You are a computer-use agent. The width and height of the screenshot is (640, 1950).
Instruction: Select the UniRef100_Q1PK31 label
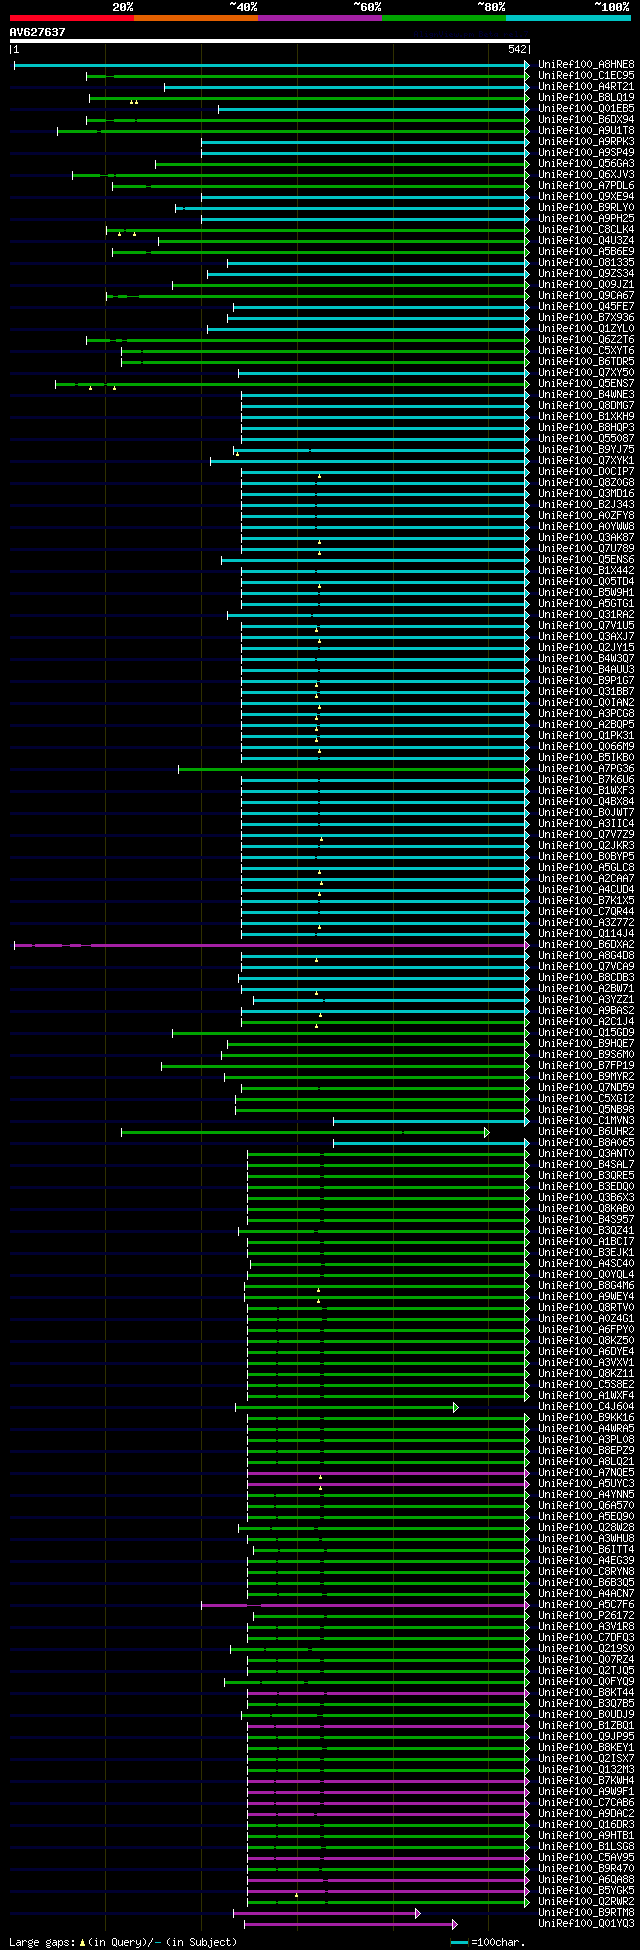586,735
